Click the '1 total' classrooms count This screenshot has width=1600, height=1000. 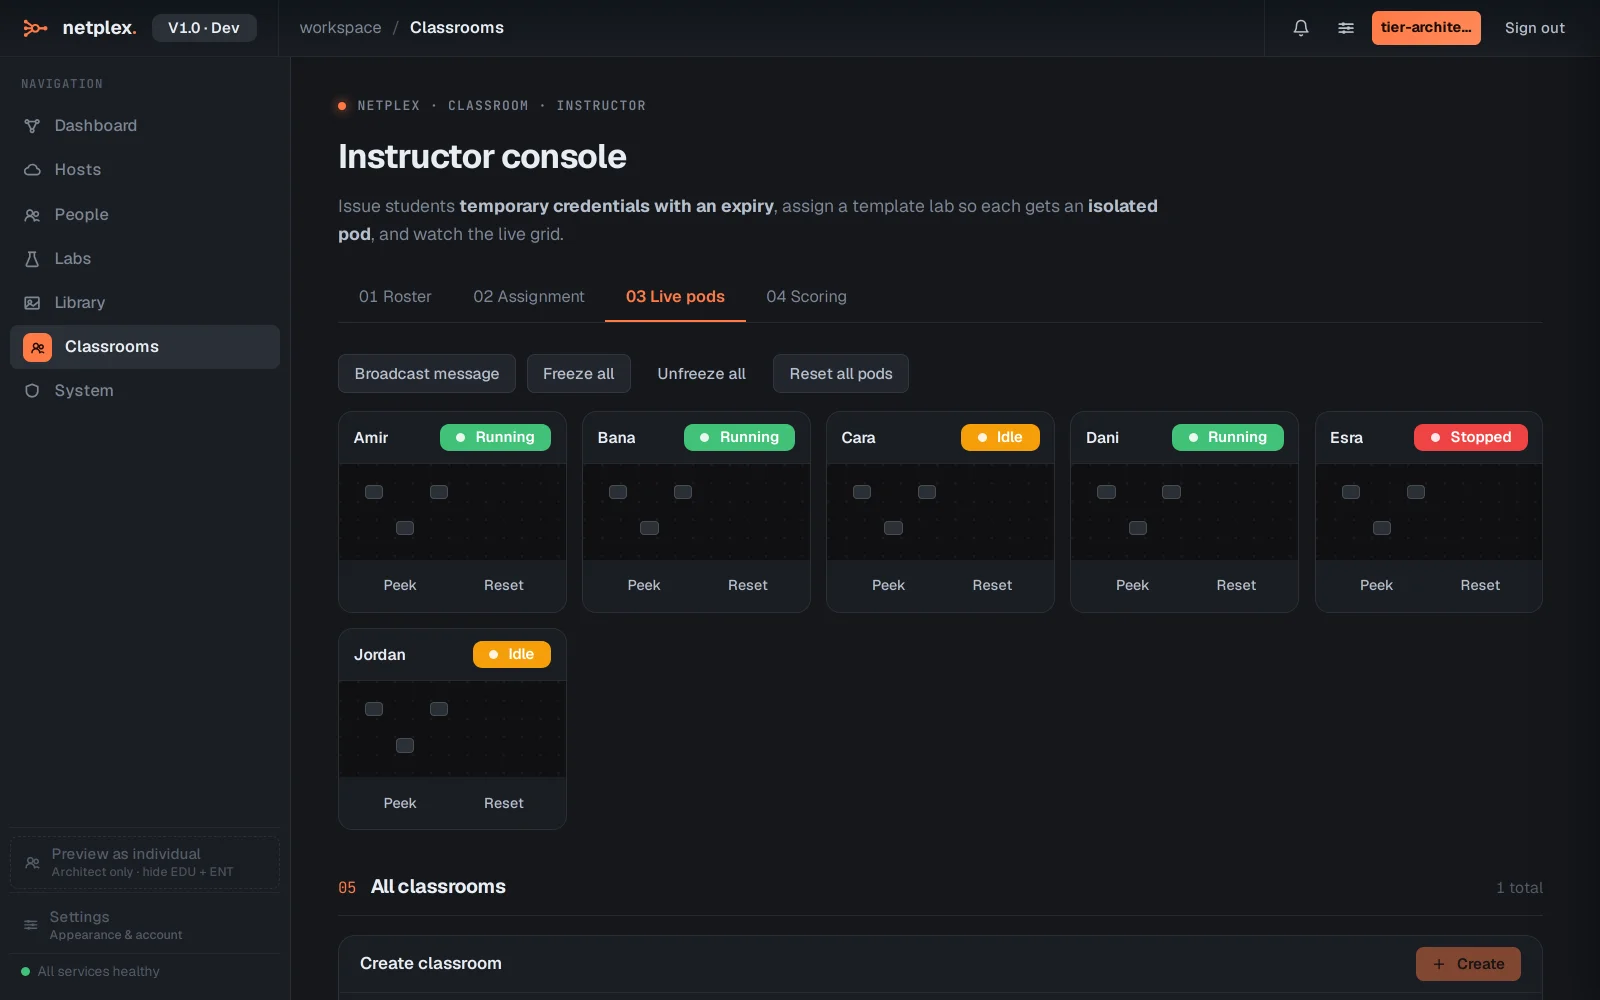(1519, 888)
